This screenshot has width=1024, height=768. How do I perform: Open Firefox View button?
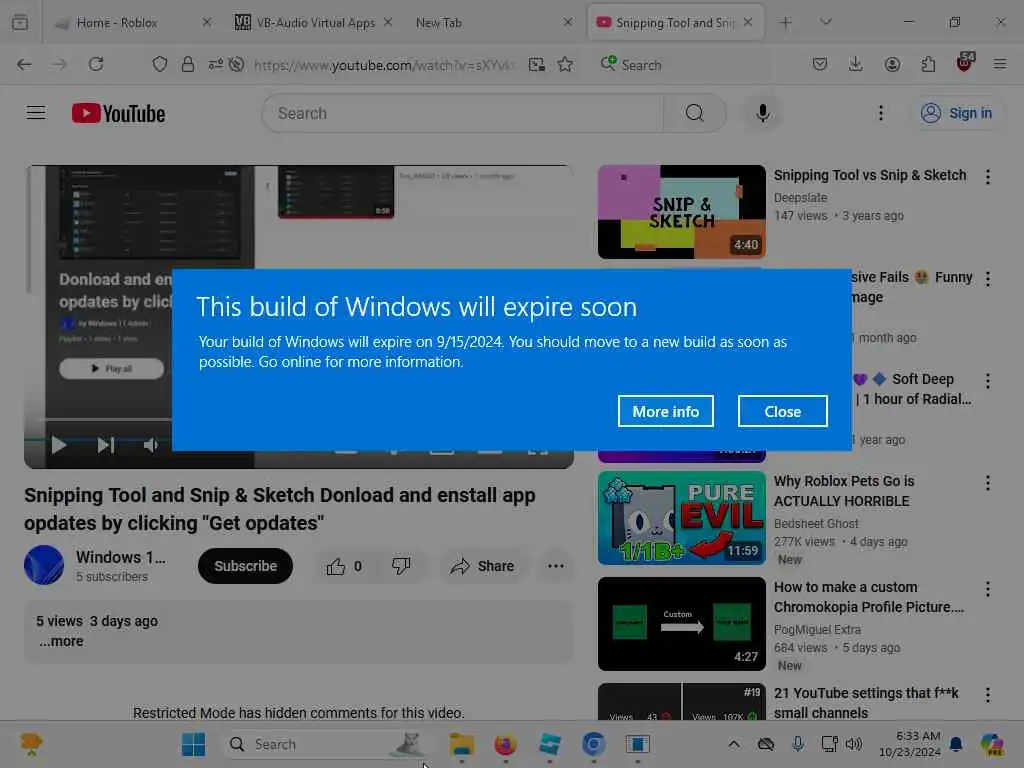pos(20,23)
